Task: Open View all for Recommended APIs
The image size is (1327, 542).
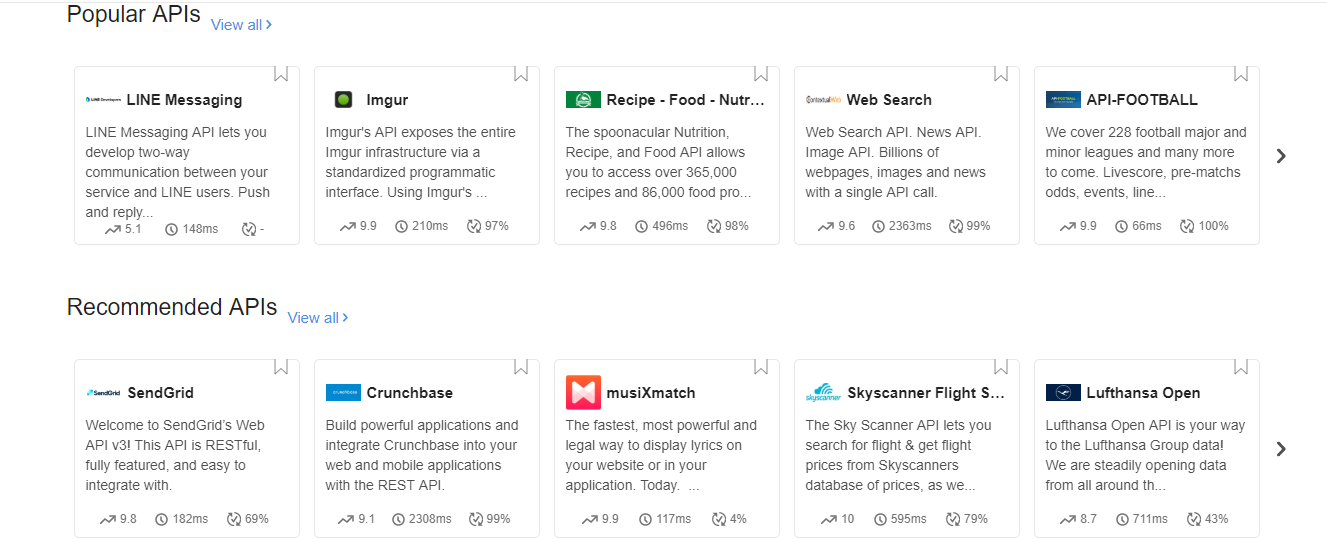Action: point(318,318)
